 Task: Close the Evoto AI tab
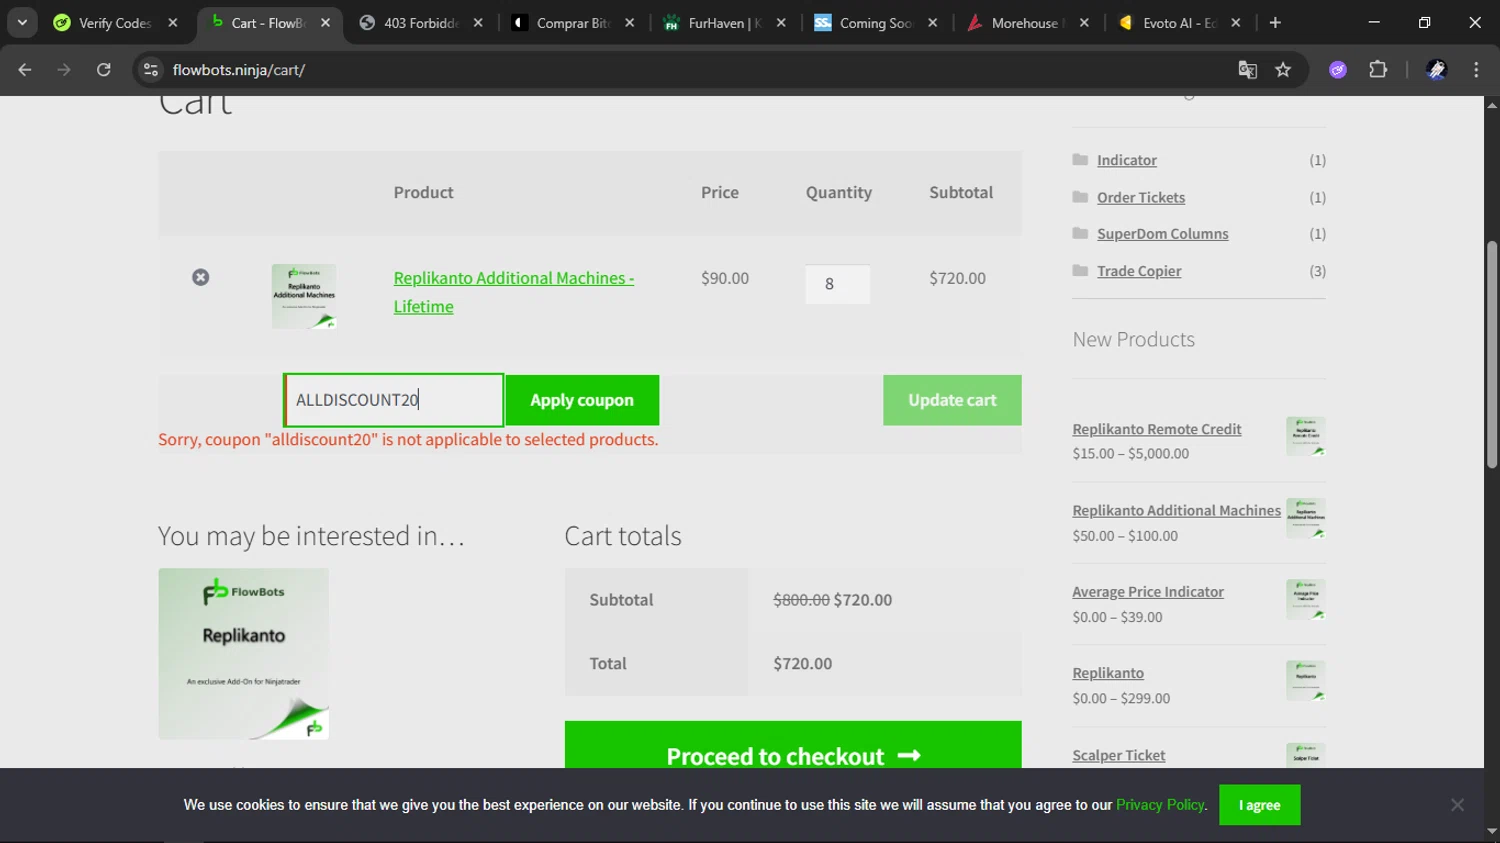tap(1236, 23)
